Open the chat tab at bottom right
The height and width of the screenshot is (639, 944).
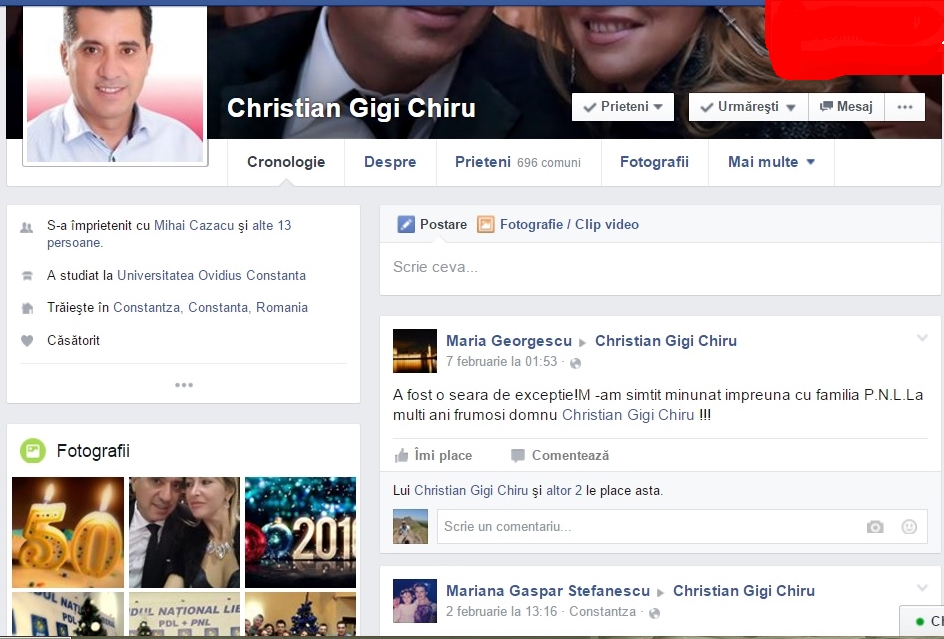pos(922,621)
